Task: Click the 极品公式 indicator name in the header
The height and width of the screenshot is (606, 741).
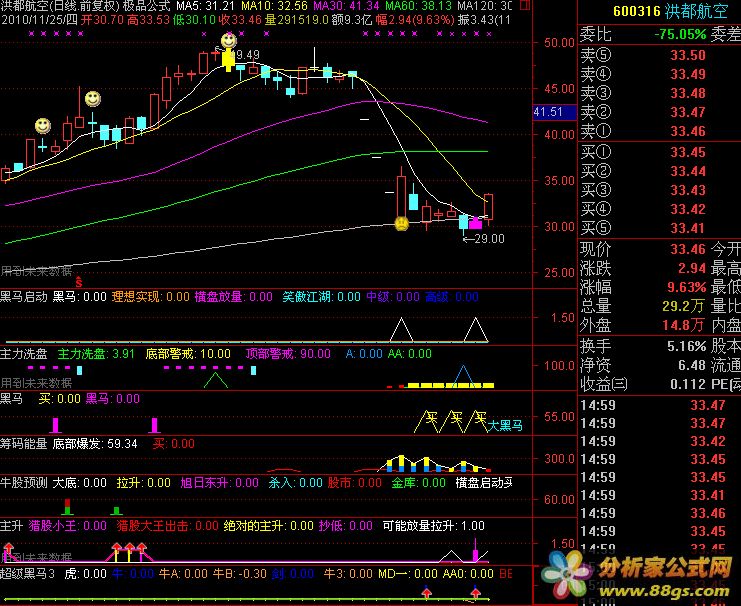Action: click(x=146, y=6)
